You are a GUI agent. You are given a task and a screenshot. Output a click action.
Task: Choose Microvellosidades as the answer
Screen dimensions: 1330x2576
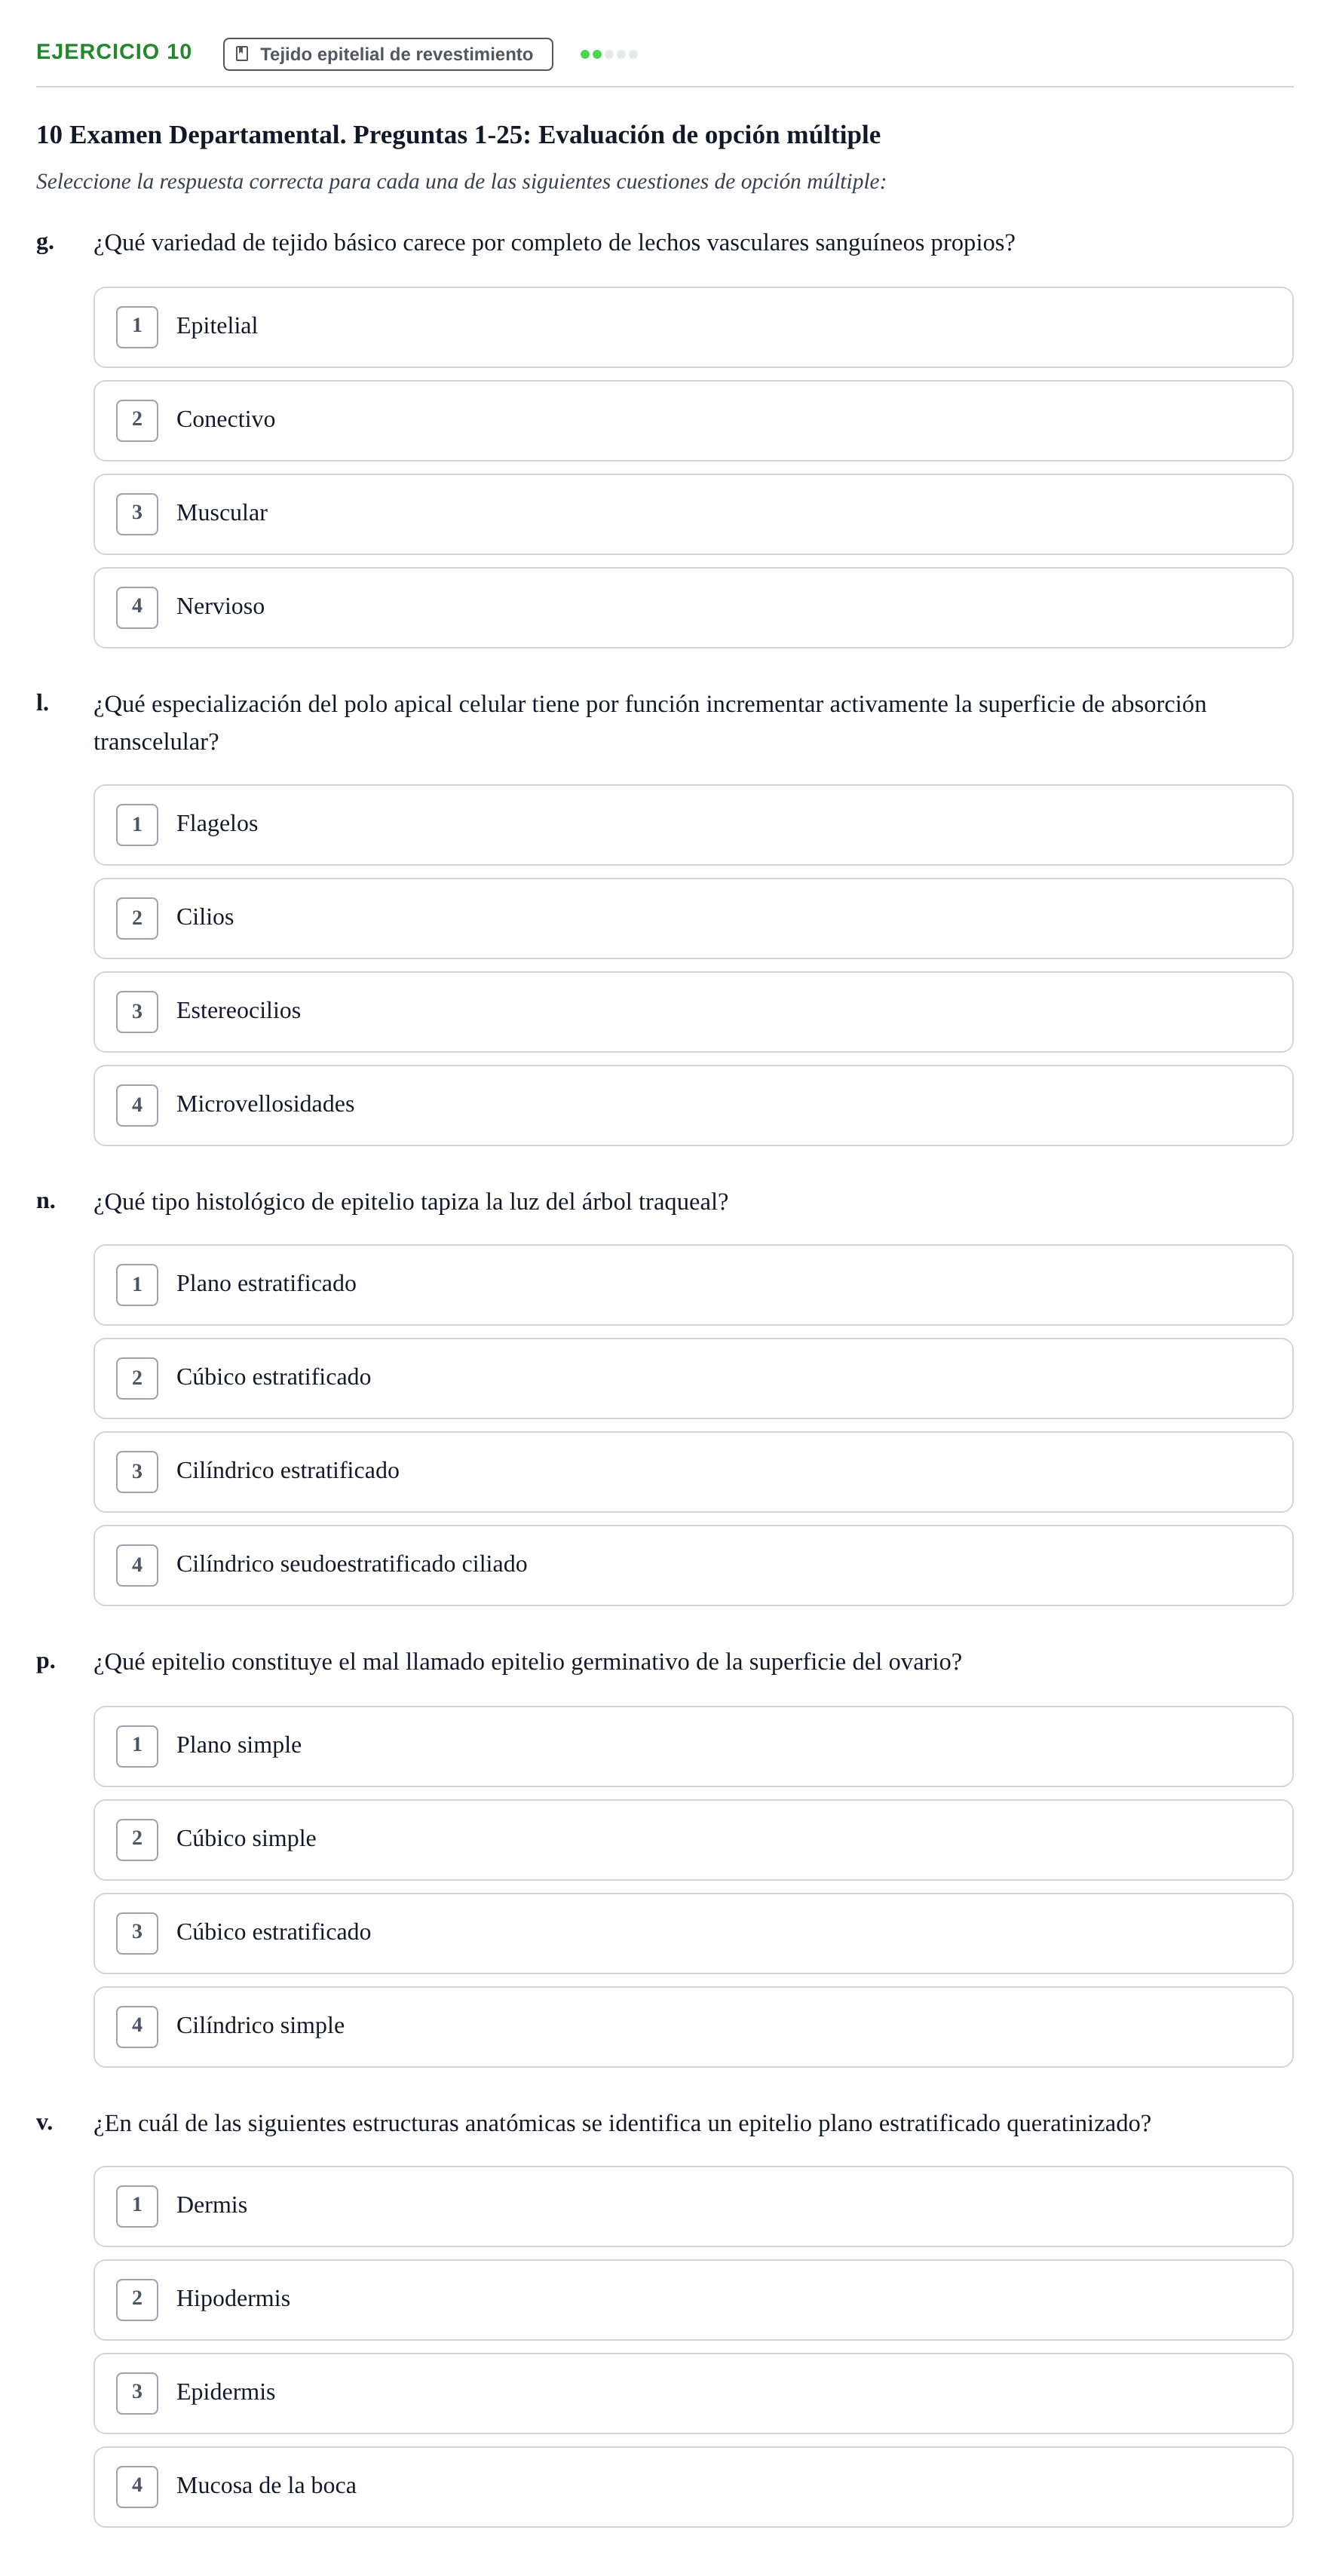693,1105
